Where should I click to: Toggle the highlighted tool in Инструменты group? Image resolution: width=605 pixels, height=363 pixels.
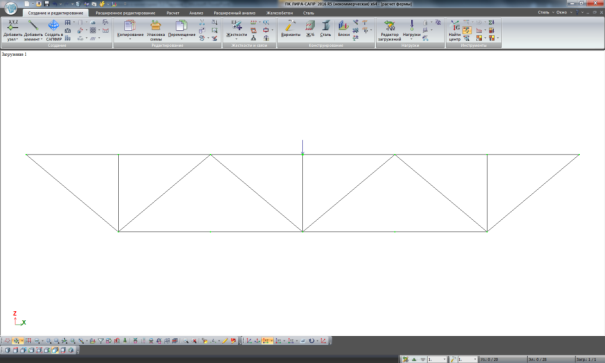(x=467, y=30)
